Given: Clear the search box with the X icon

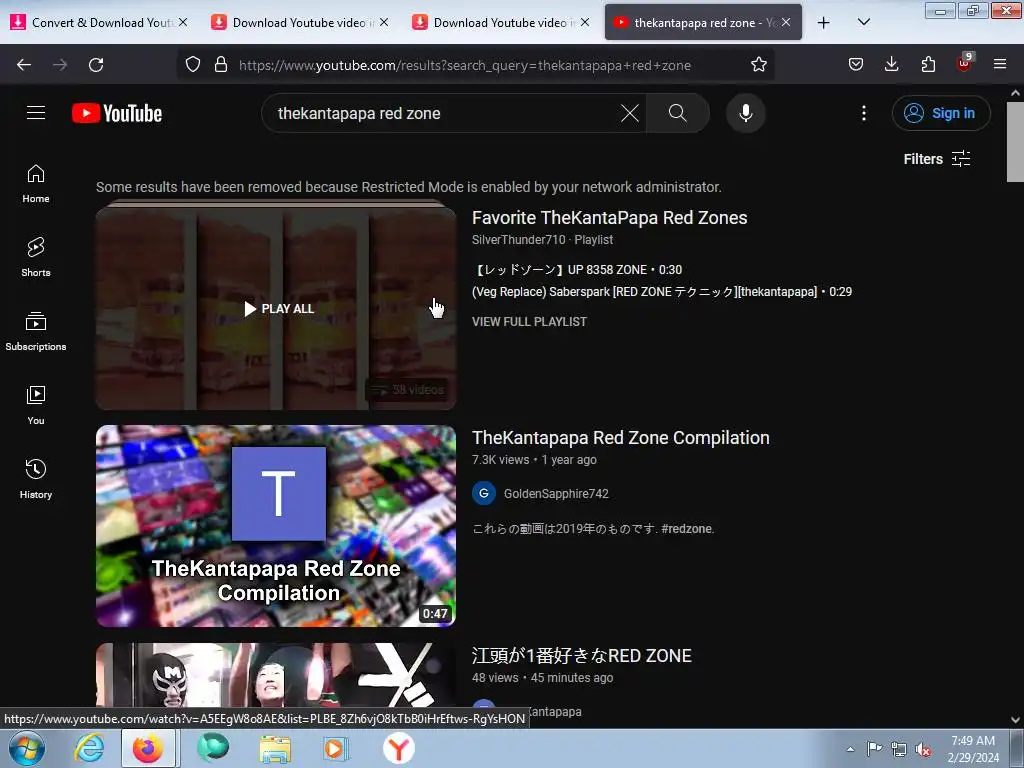Looking at the screenshot, I should click(x=630, y=113).
